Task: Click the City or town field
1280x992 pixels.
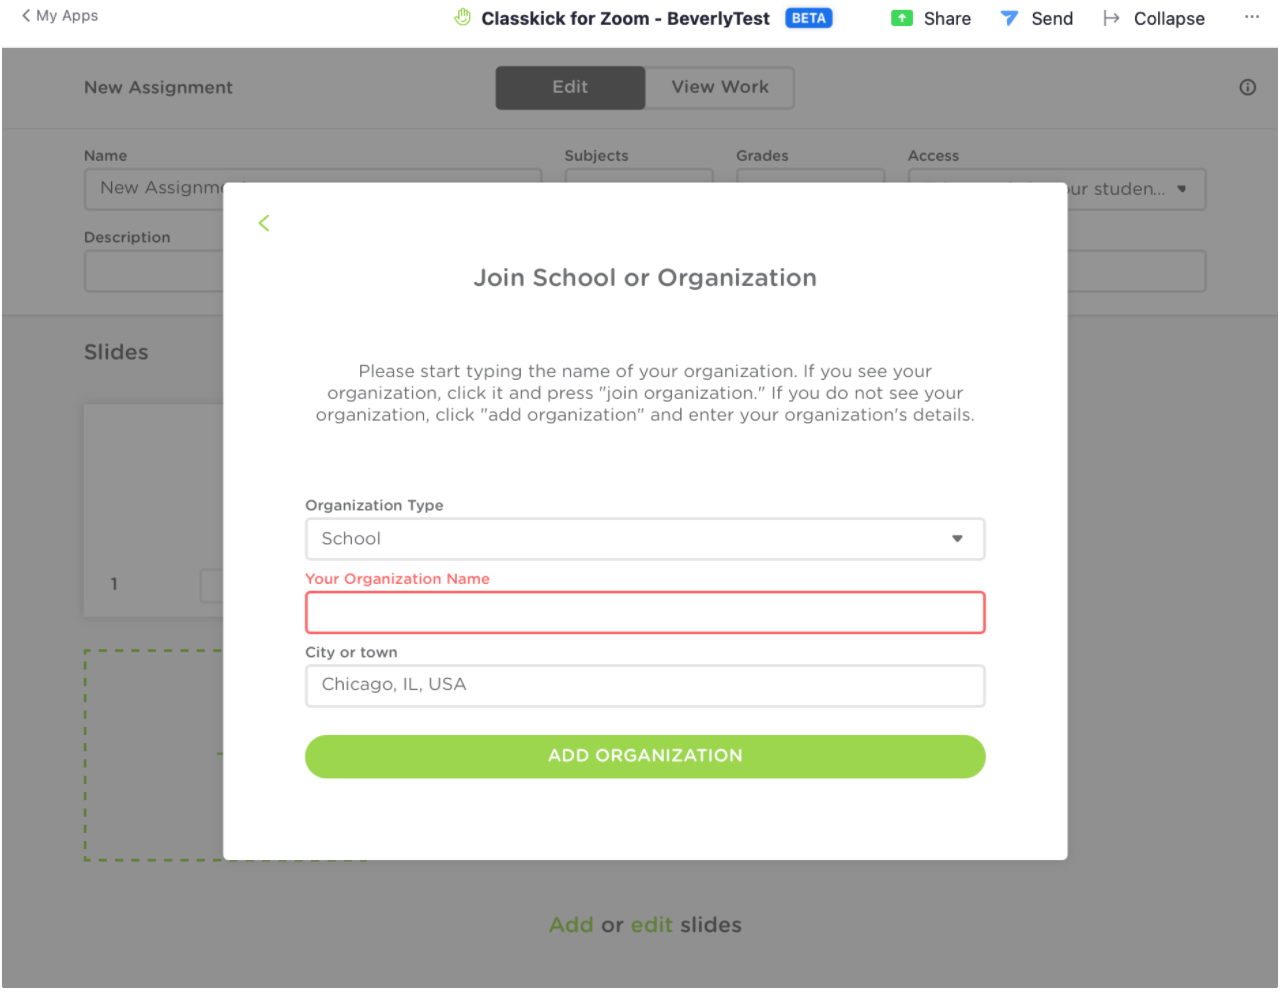Action: click(x=645, y=685)
